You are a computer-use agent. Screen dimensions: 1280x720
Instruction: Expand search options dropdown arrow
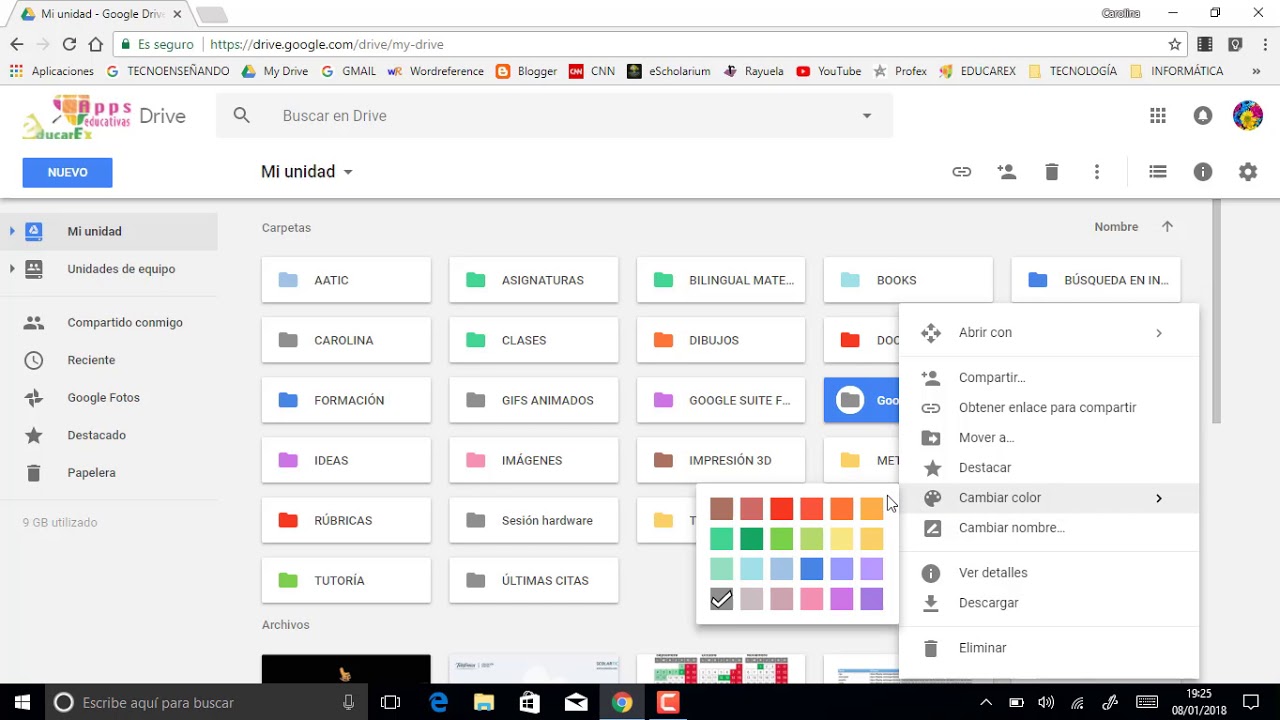coord(867,116)
